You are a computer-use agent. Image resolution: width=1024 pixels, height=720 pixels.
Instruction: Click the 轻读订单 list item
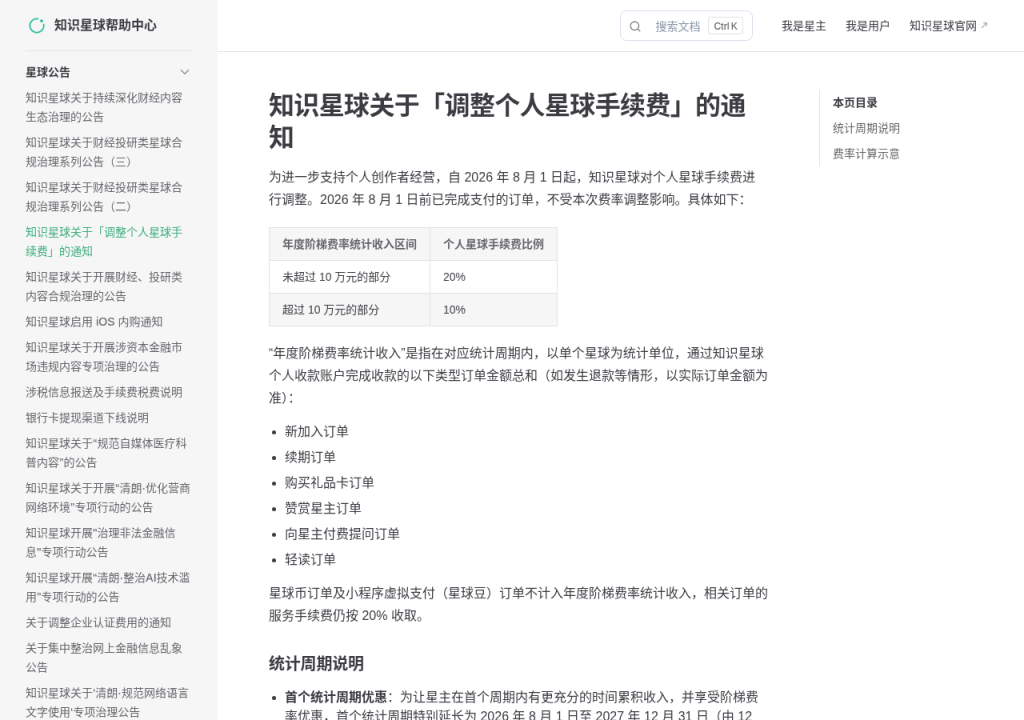click(x=310, y=559)
